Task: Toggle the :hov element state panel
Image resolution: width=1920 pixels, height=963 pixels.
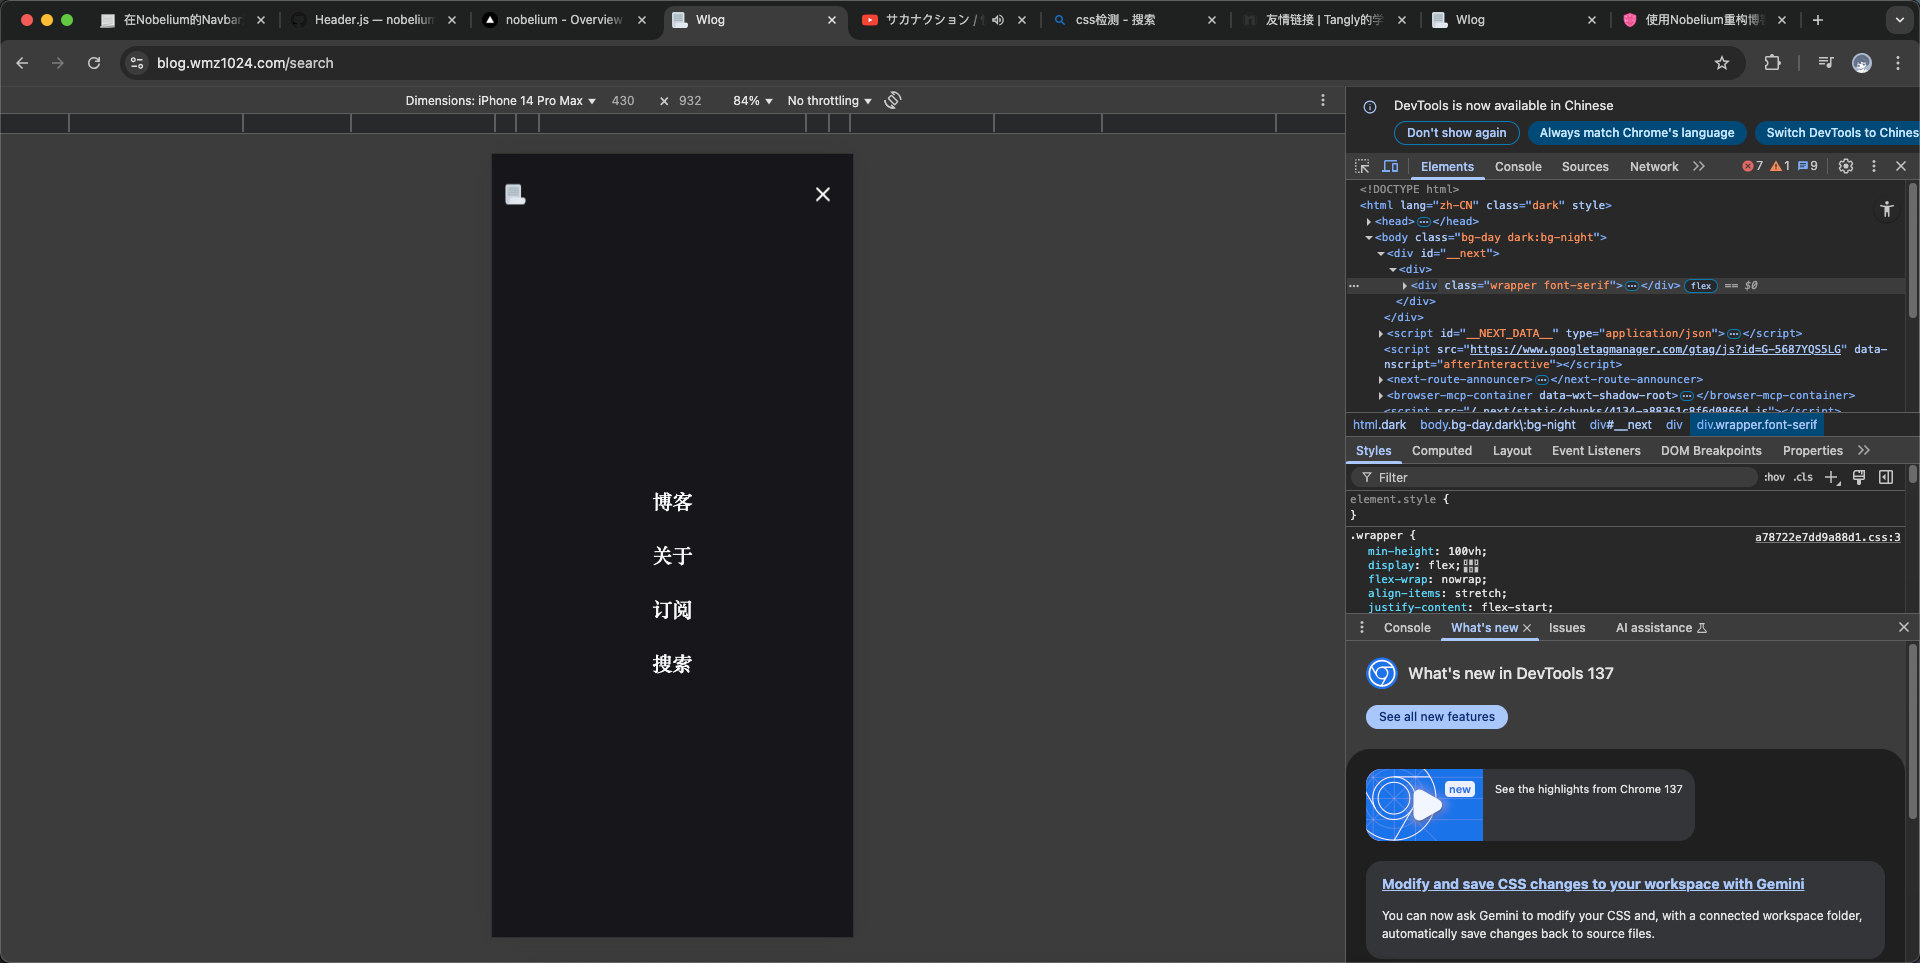Action: (1774, 478)
